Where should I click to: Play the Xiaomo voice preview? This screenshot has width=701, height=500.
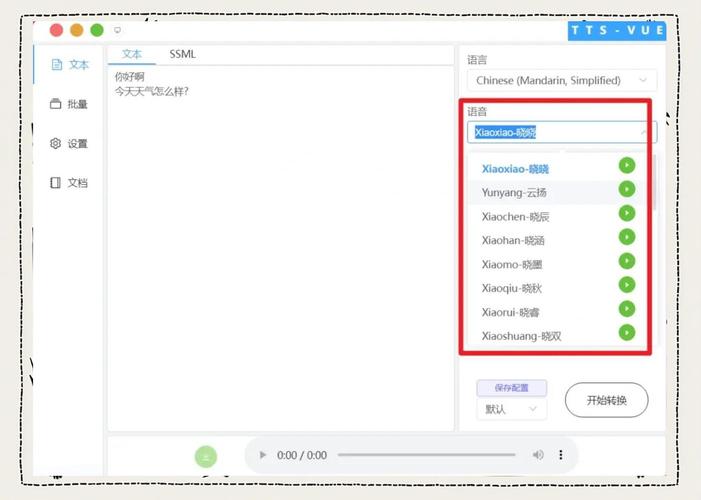pyautogui.click(x=627, y=261)
